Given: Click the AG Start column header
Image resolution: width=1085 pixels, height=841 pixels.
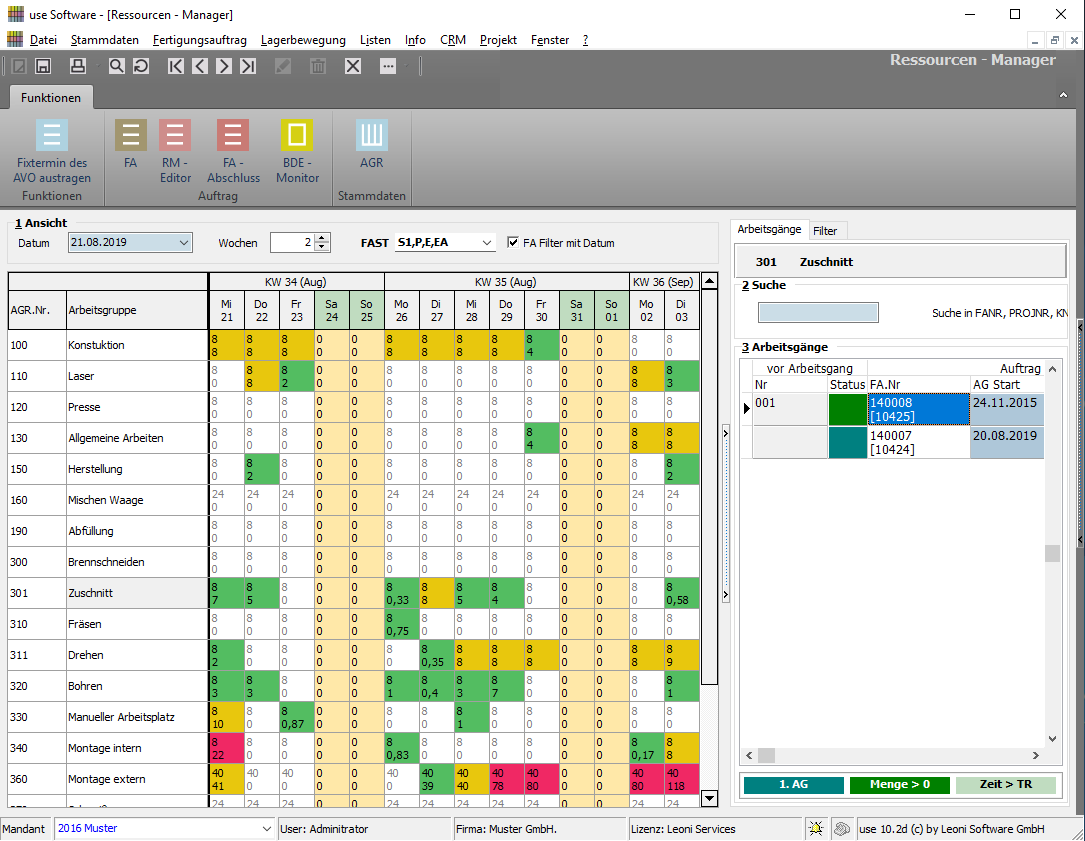Looking at the screenshot, I should (1007, 384).
